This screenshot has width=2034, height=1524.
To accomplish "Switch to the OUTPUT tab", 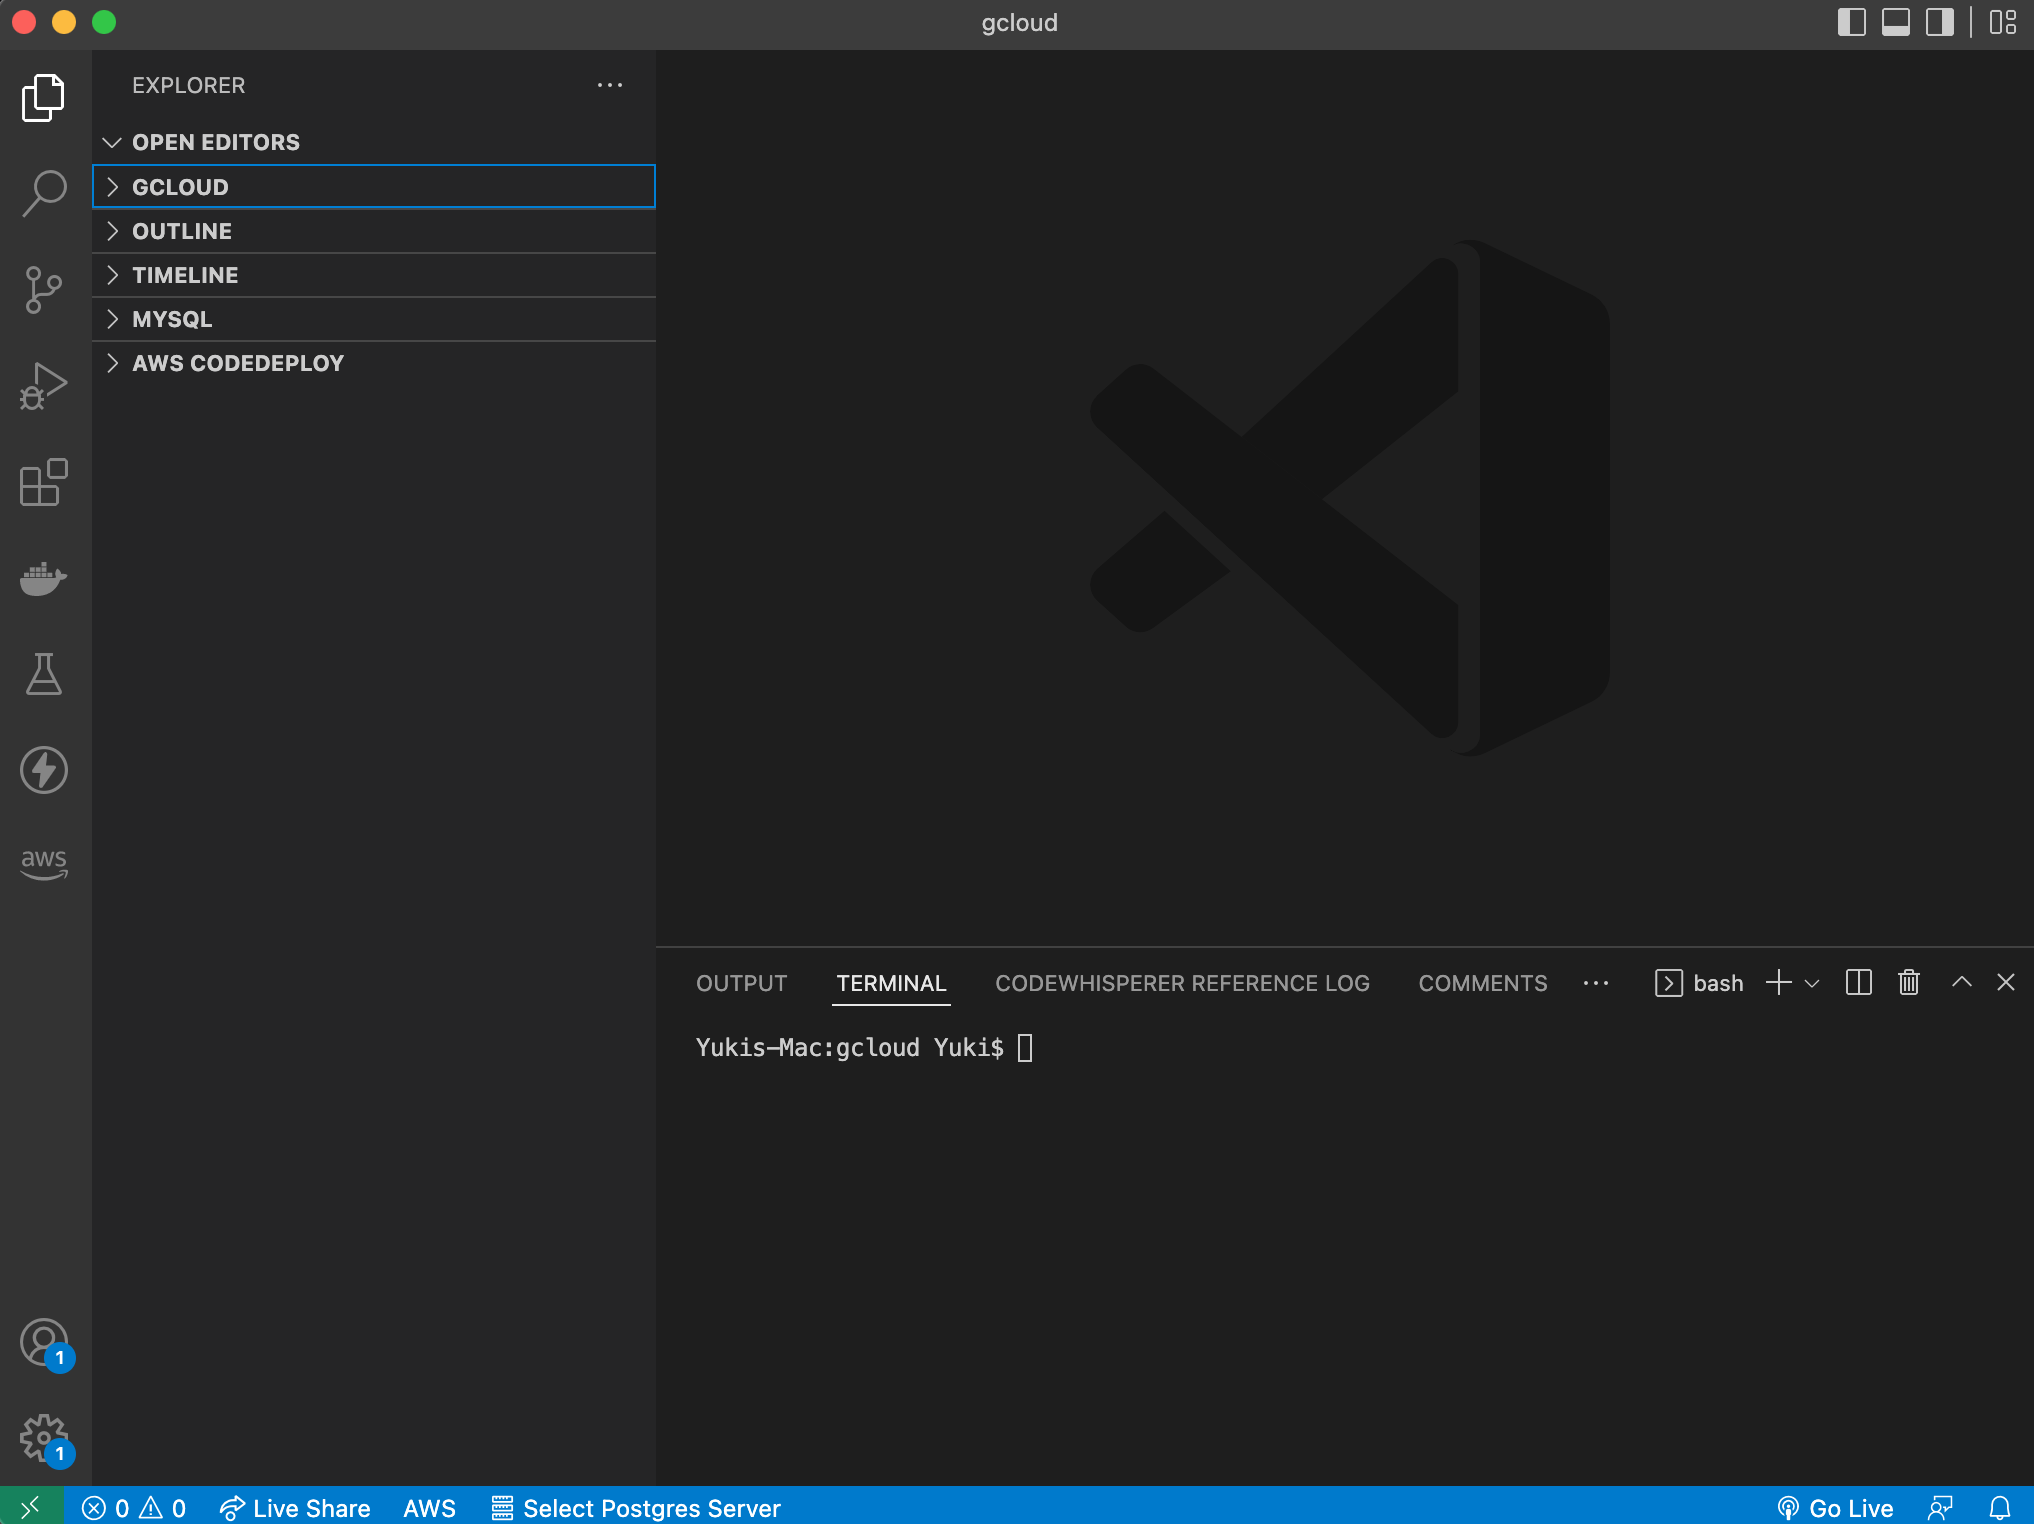I will coord(741,983).
